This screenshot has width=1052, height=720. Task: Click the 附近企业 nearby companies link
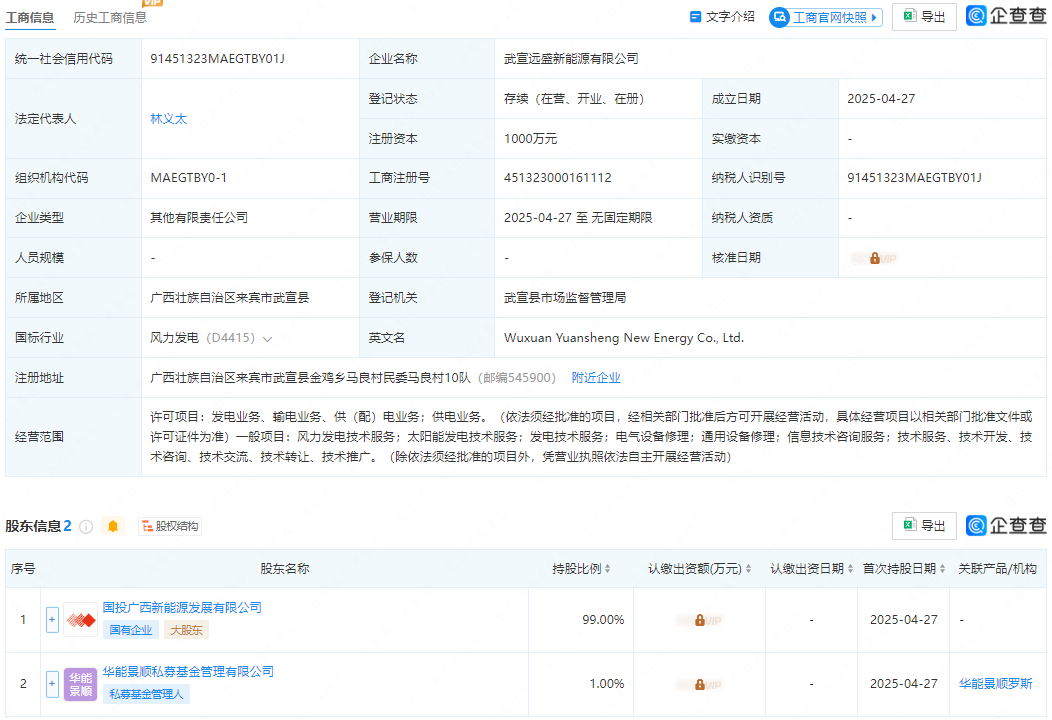pyautogui.click(x=598, y=377)
